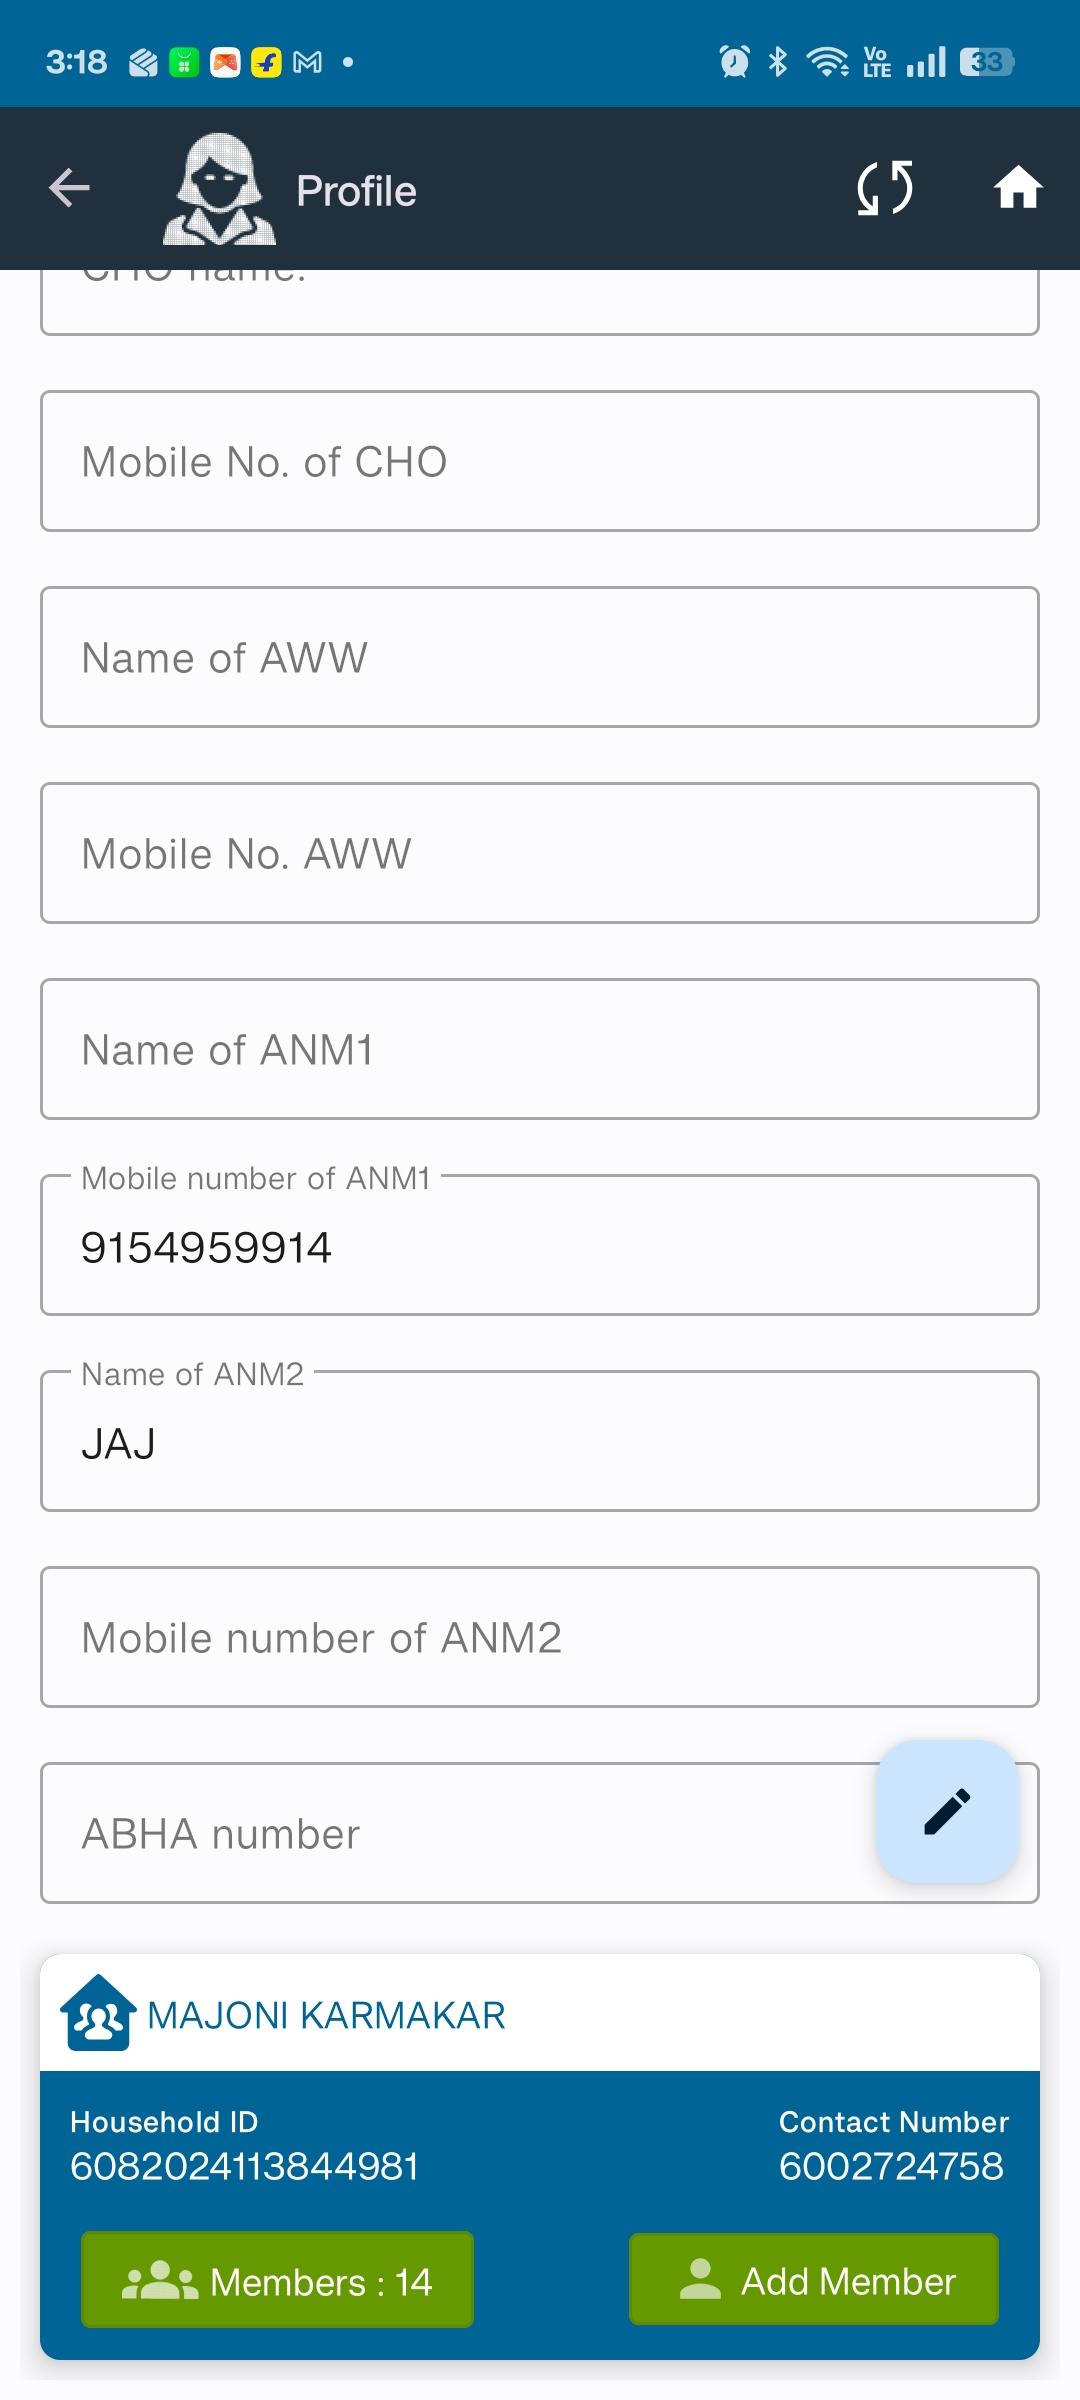Go to home via house icon
Image resolution: width=1080 pixels, height=2400 pixels.
click(1018, 188)
